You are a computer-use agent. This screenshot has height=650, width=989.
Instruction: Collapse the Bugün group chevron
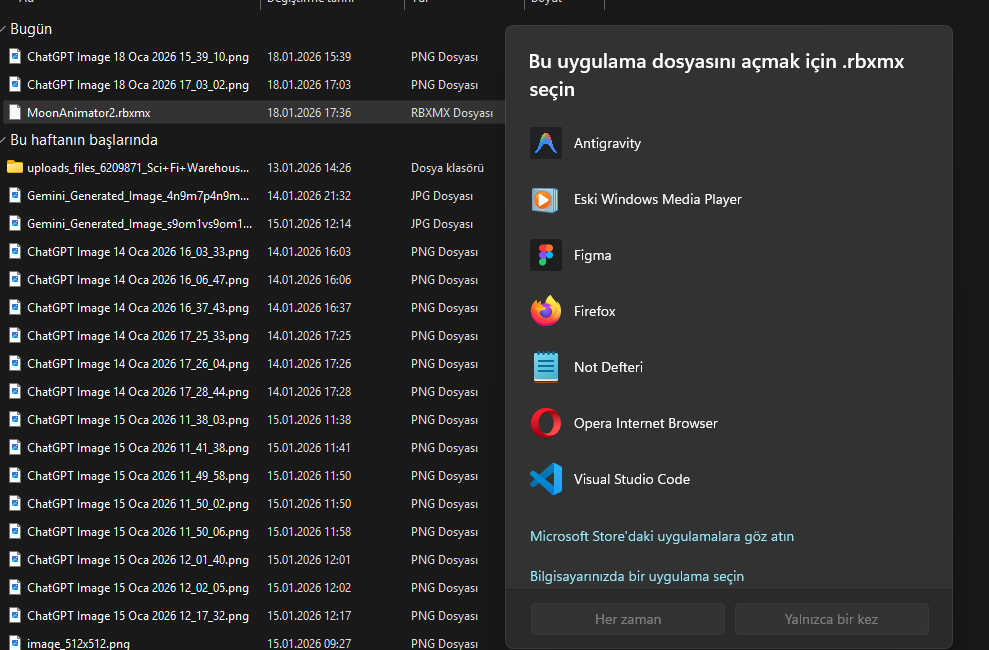pos(3,29)
